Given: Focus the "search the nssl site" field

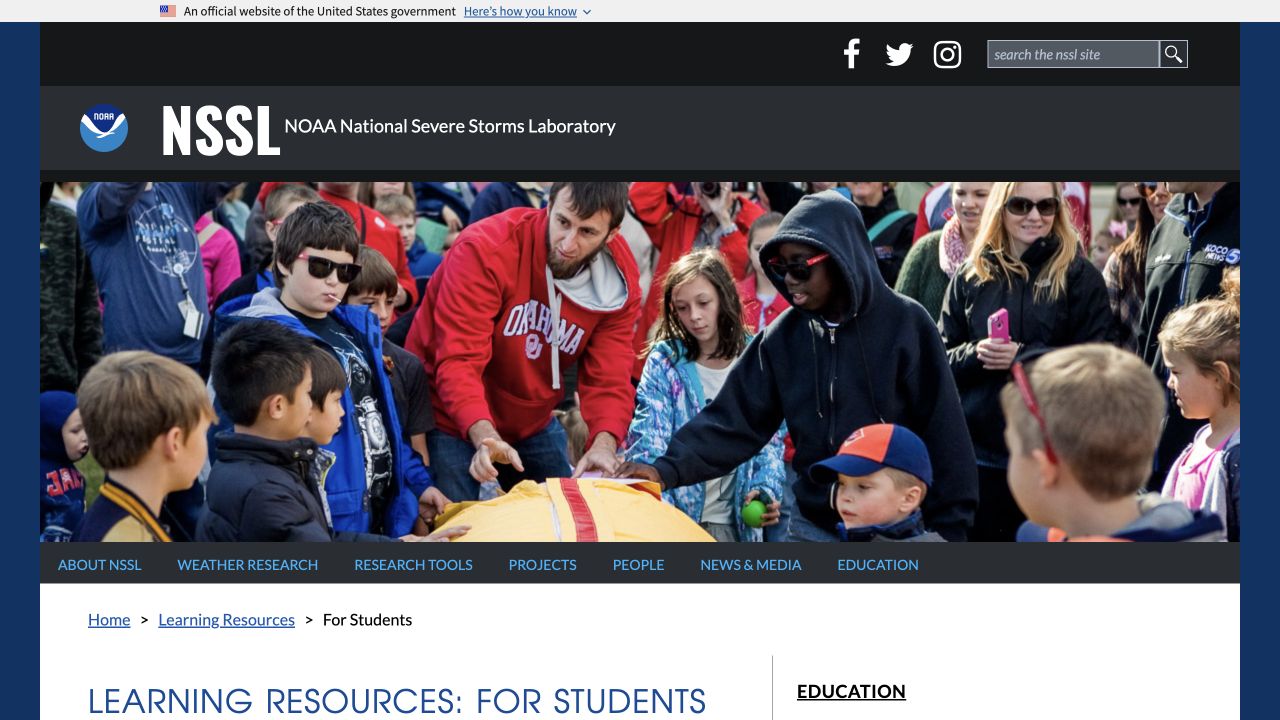Looking at the screenshot, I should [1073, 54].
